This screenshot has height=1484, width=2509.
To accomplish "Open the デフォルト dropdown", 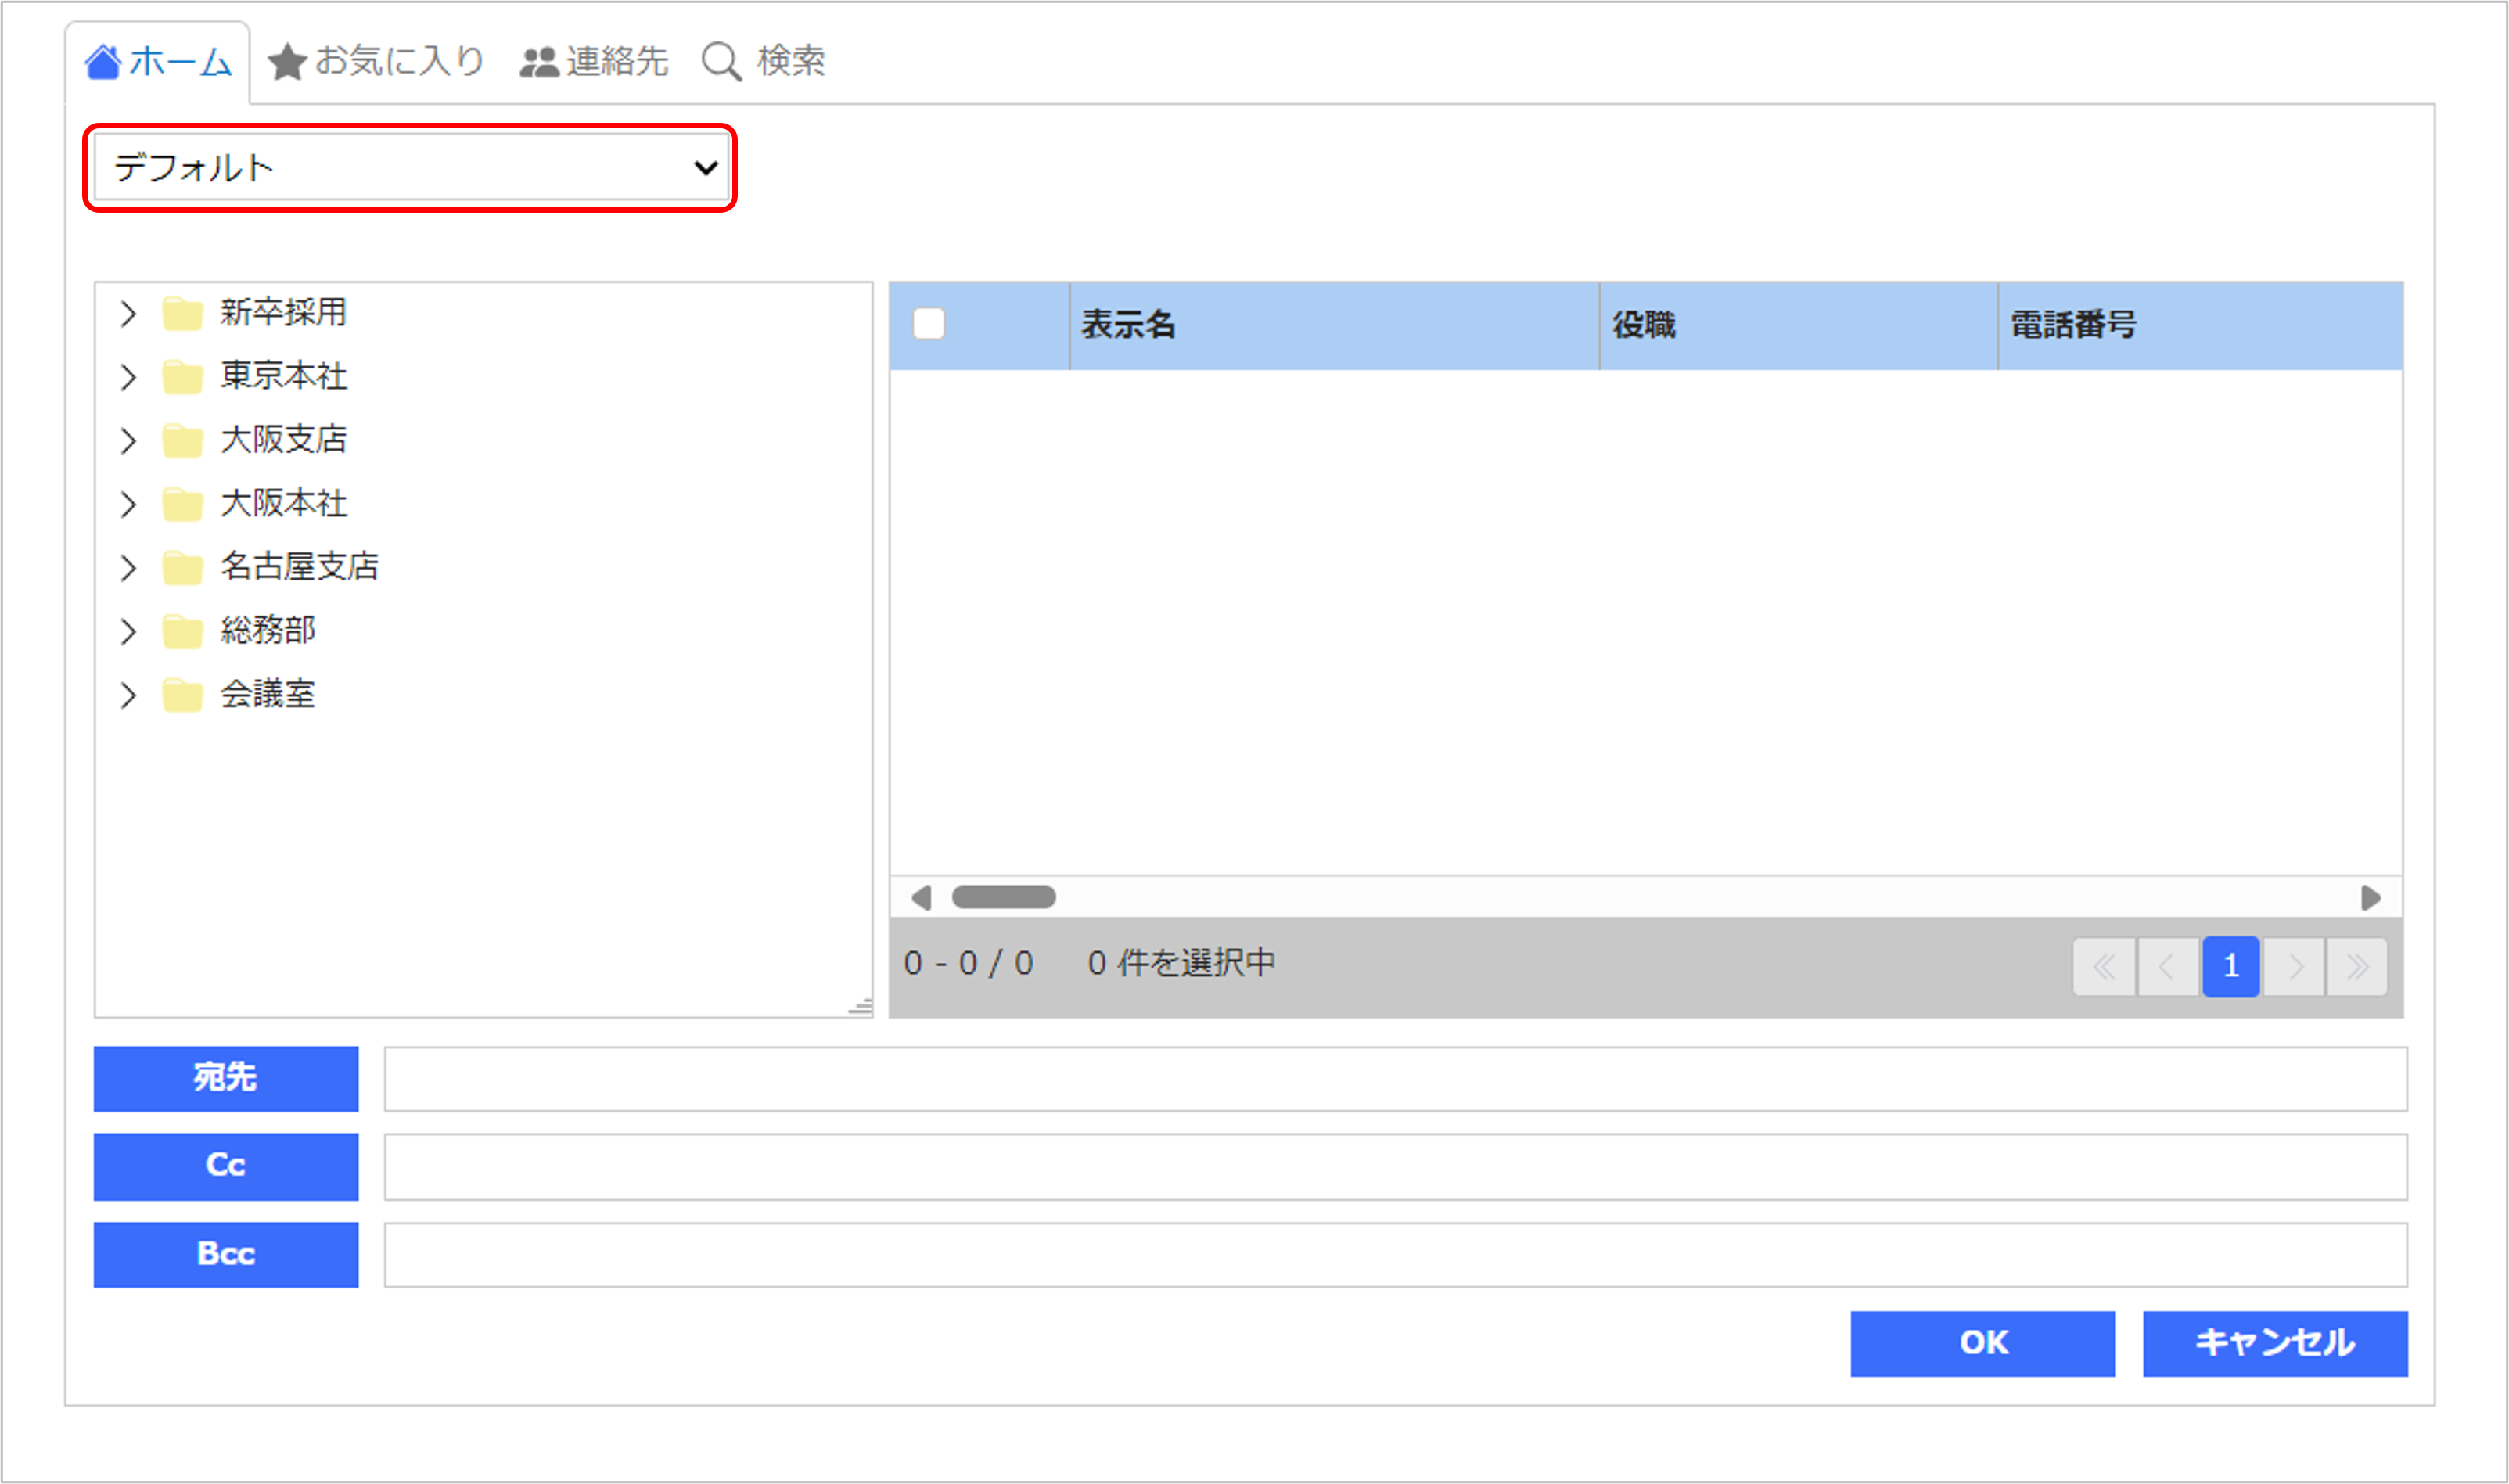I will [x=410, y=168].
